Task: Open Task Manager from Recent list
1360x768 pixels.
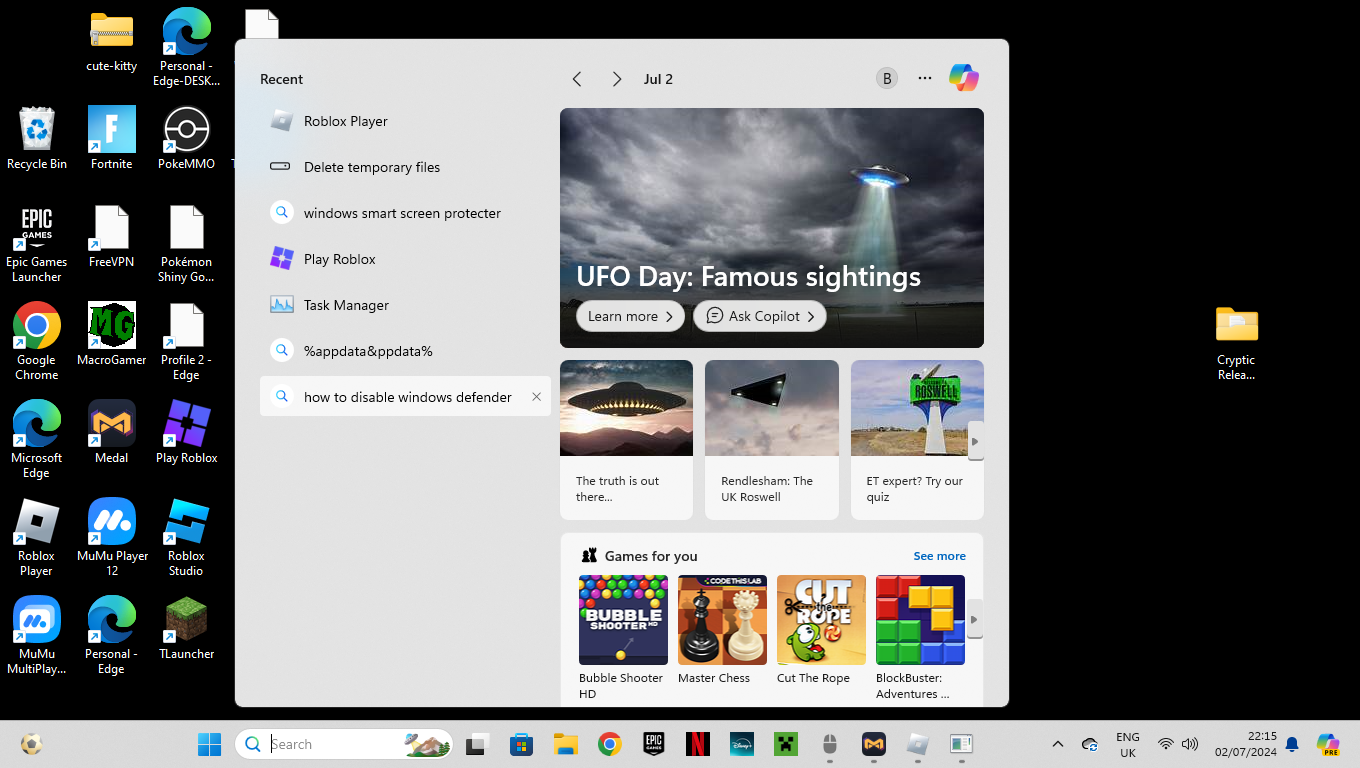Action: (x=405, y=305)
